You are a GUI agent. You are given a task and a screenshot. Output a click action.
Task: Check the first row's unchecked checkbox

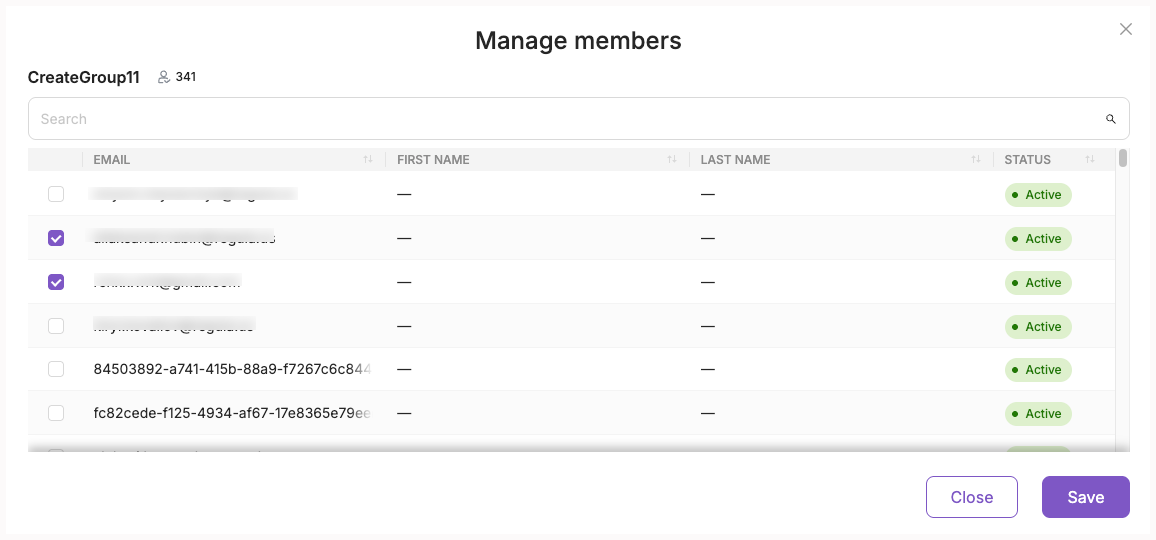point(56,194)
